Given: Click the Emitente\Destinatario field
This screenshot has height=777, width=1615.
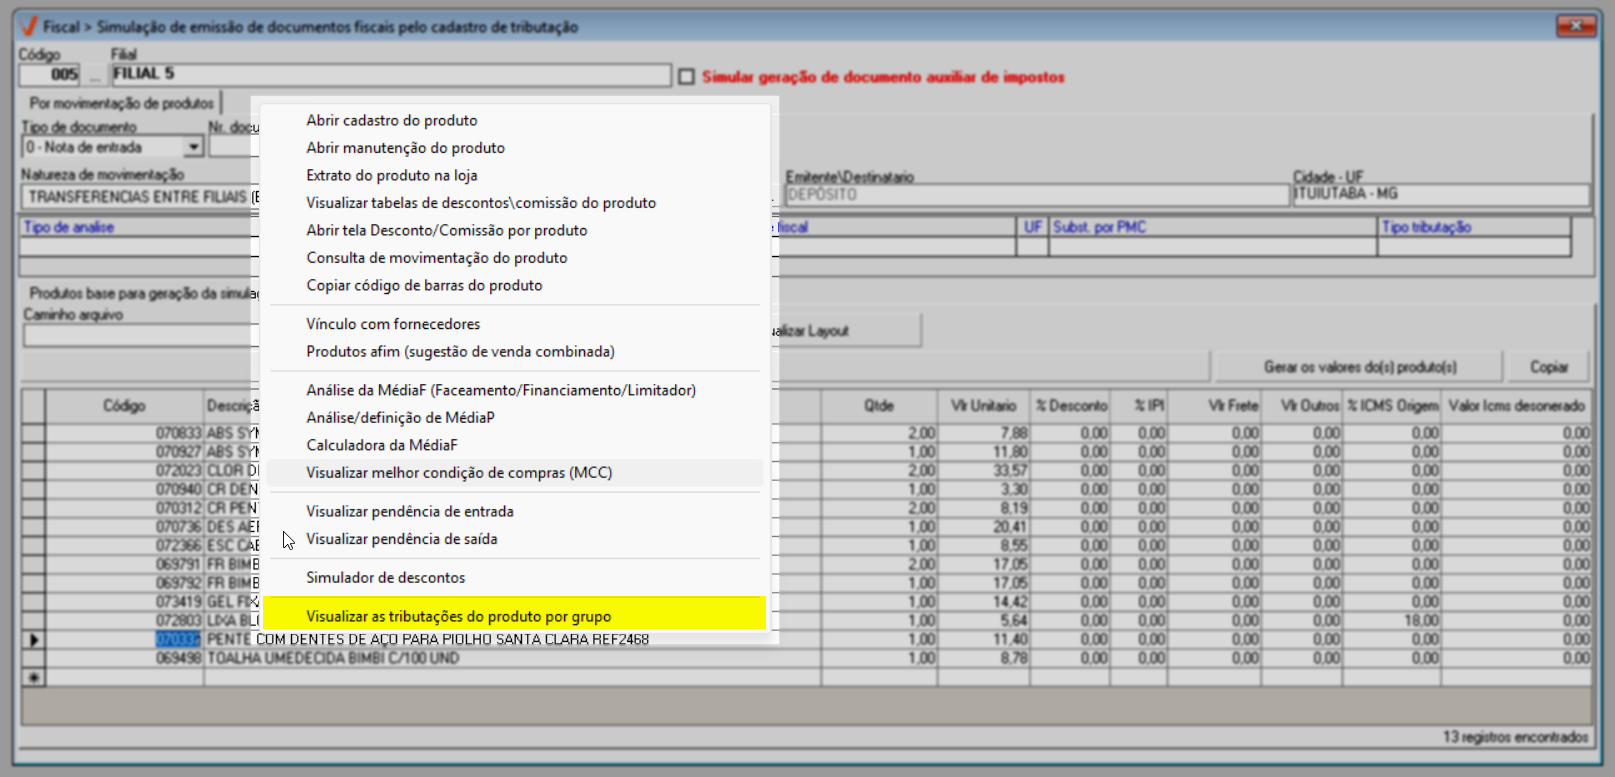Looking at the screenshot, I should (1035, 195).
